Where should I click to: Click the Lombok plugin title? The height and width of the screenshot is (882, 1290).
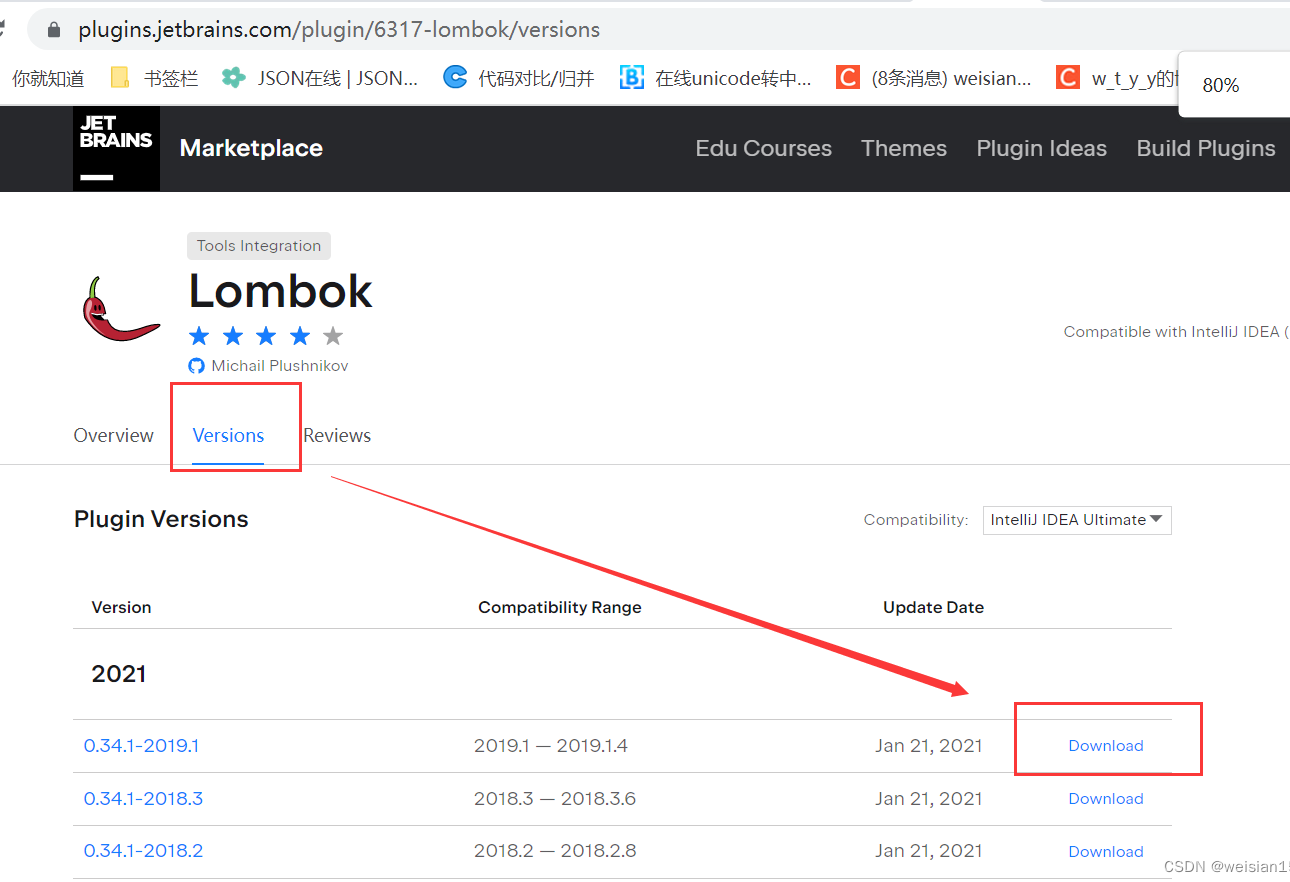[280, 291]
